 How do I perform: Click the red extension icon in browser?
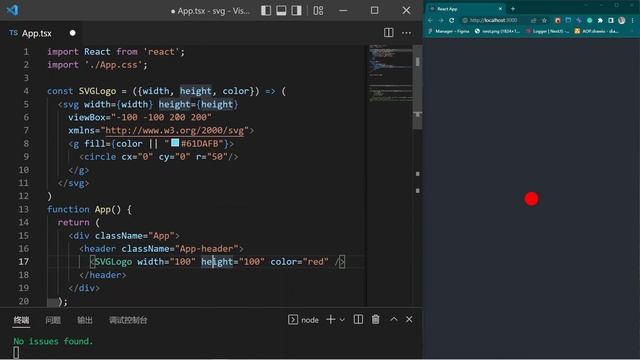pyautogui.click(x=558, y=20)
